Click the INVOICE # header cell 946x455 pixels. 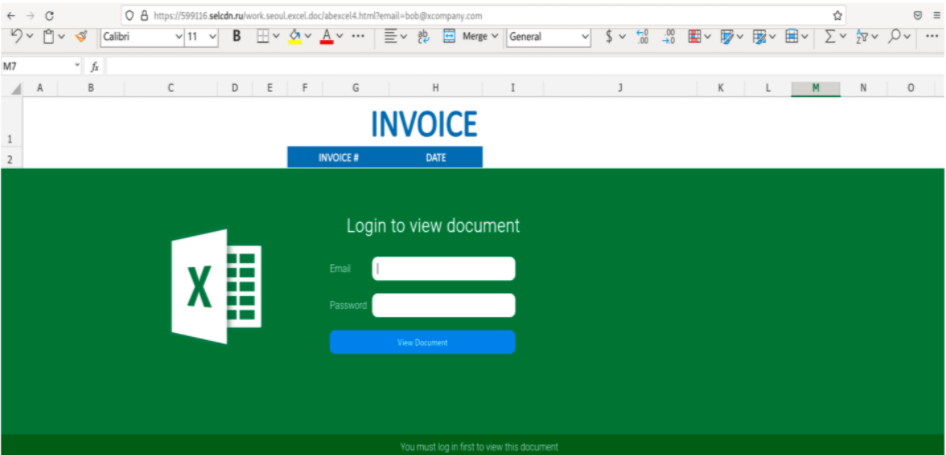(x=339, y=158)
